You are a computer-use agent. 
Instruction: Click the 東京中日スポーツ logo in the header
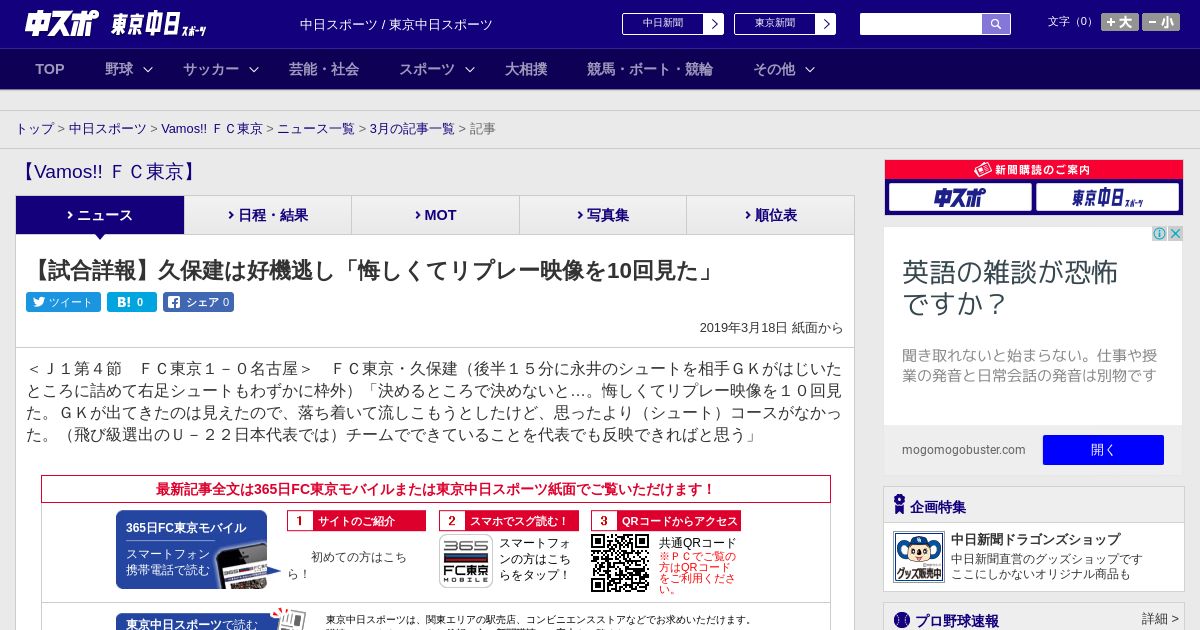pyautogui.click(x=159, y=25)
